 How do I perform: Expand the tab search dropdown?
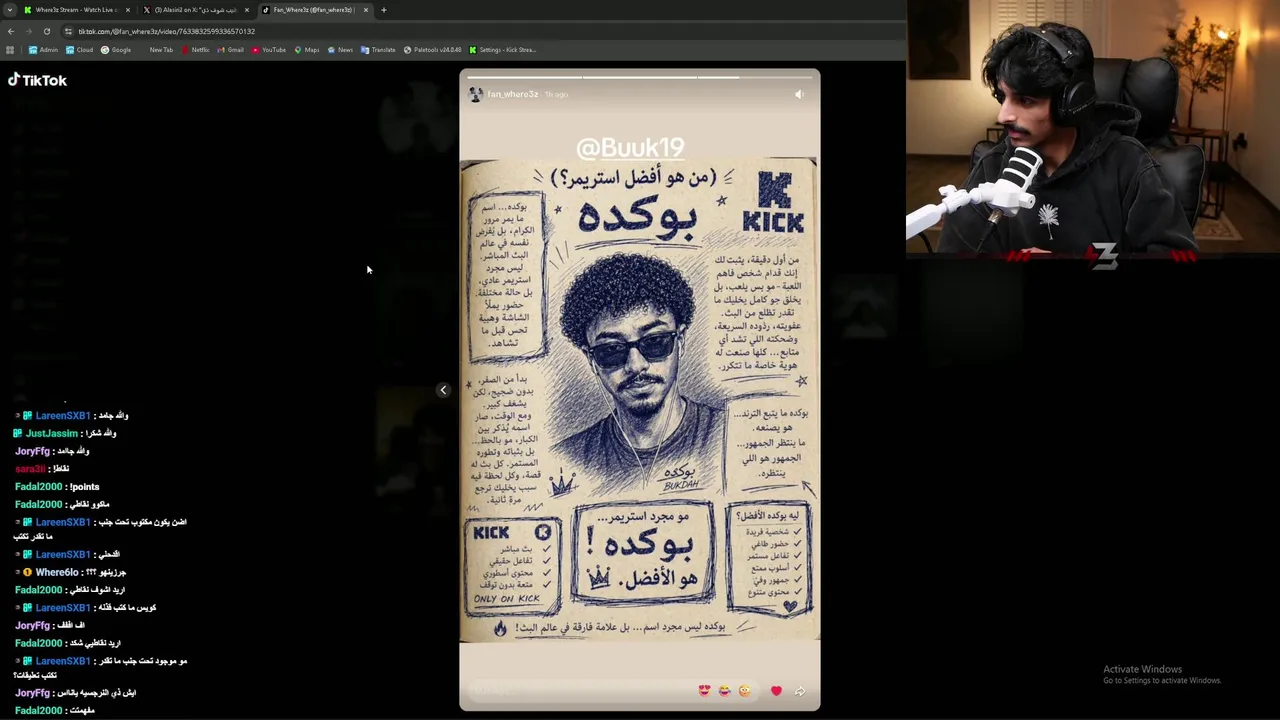(x=9, y=10)
